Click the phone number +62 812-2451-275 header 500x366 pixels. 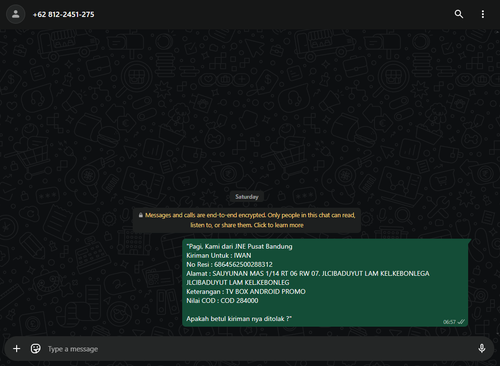point(64,14)
